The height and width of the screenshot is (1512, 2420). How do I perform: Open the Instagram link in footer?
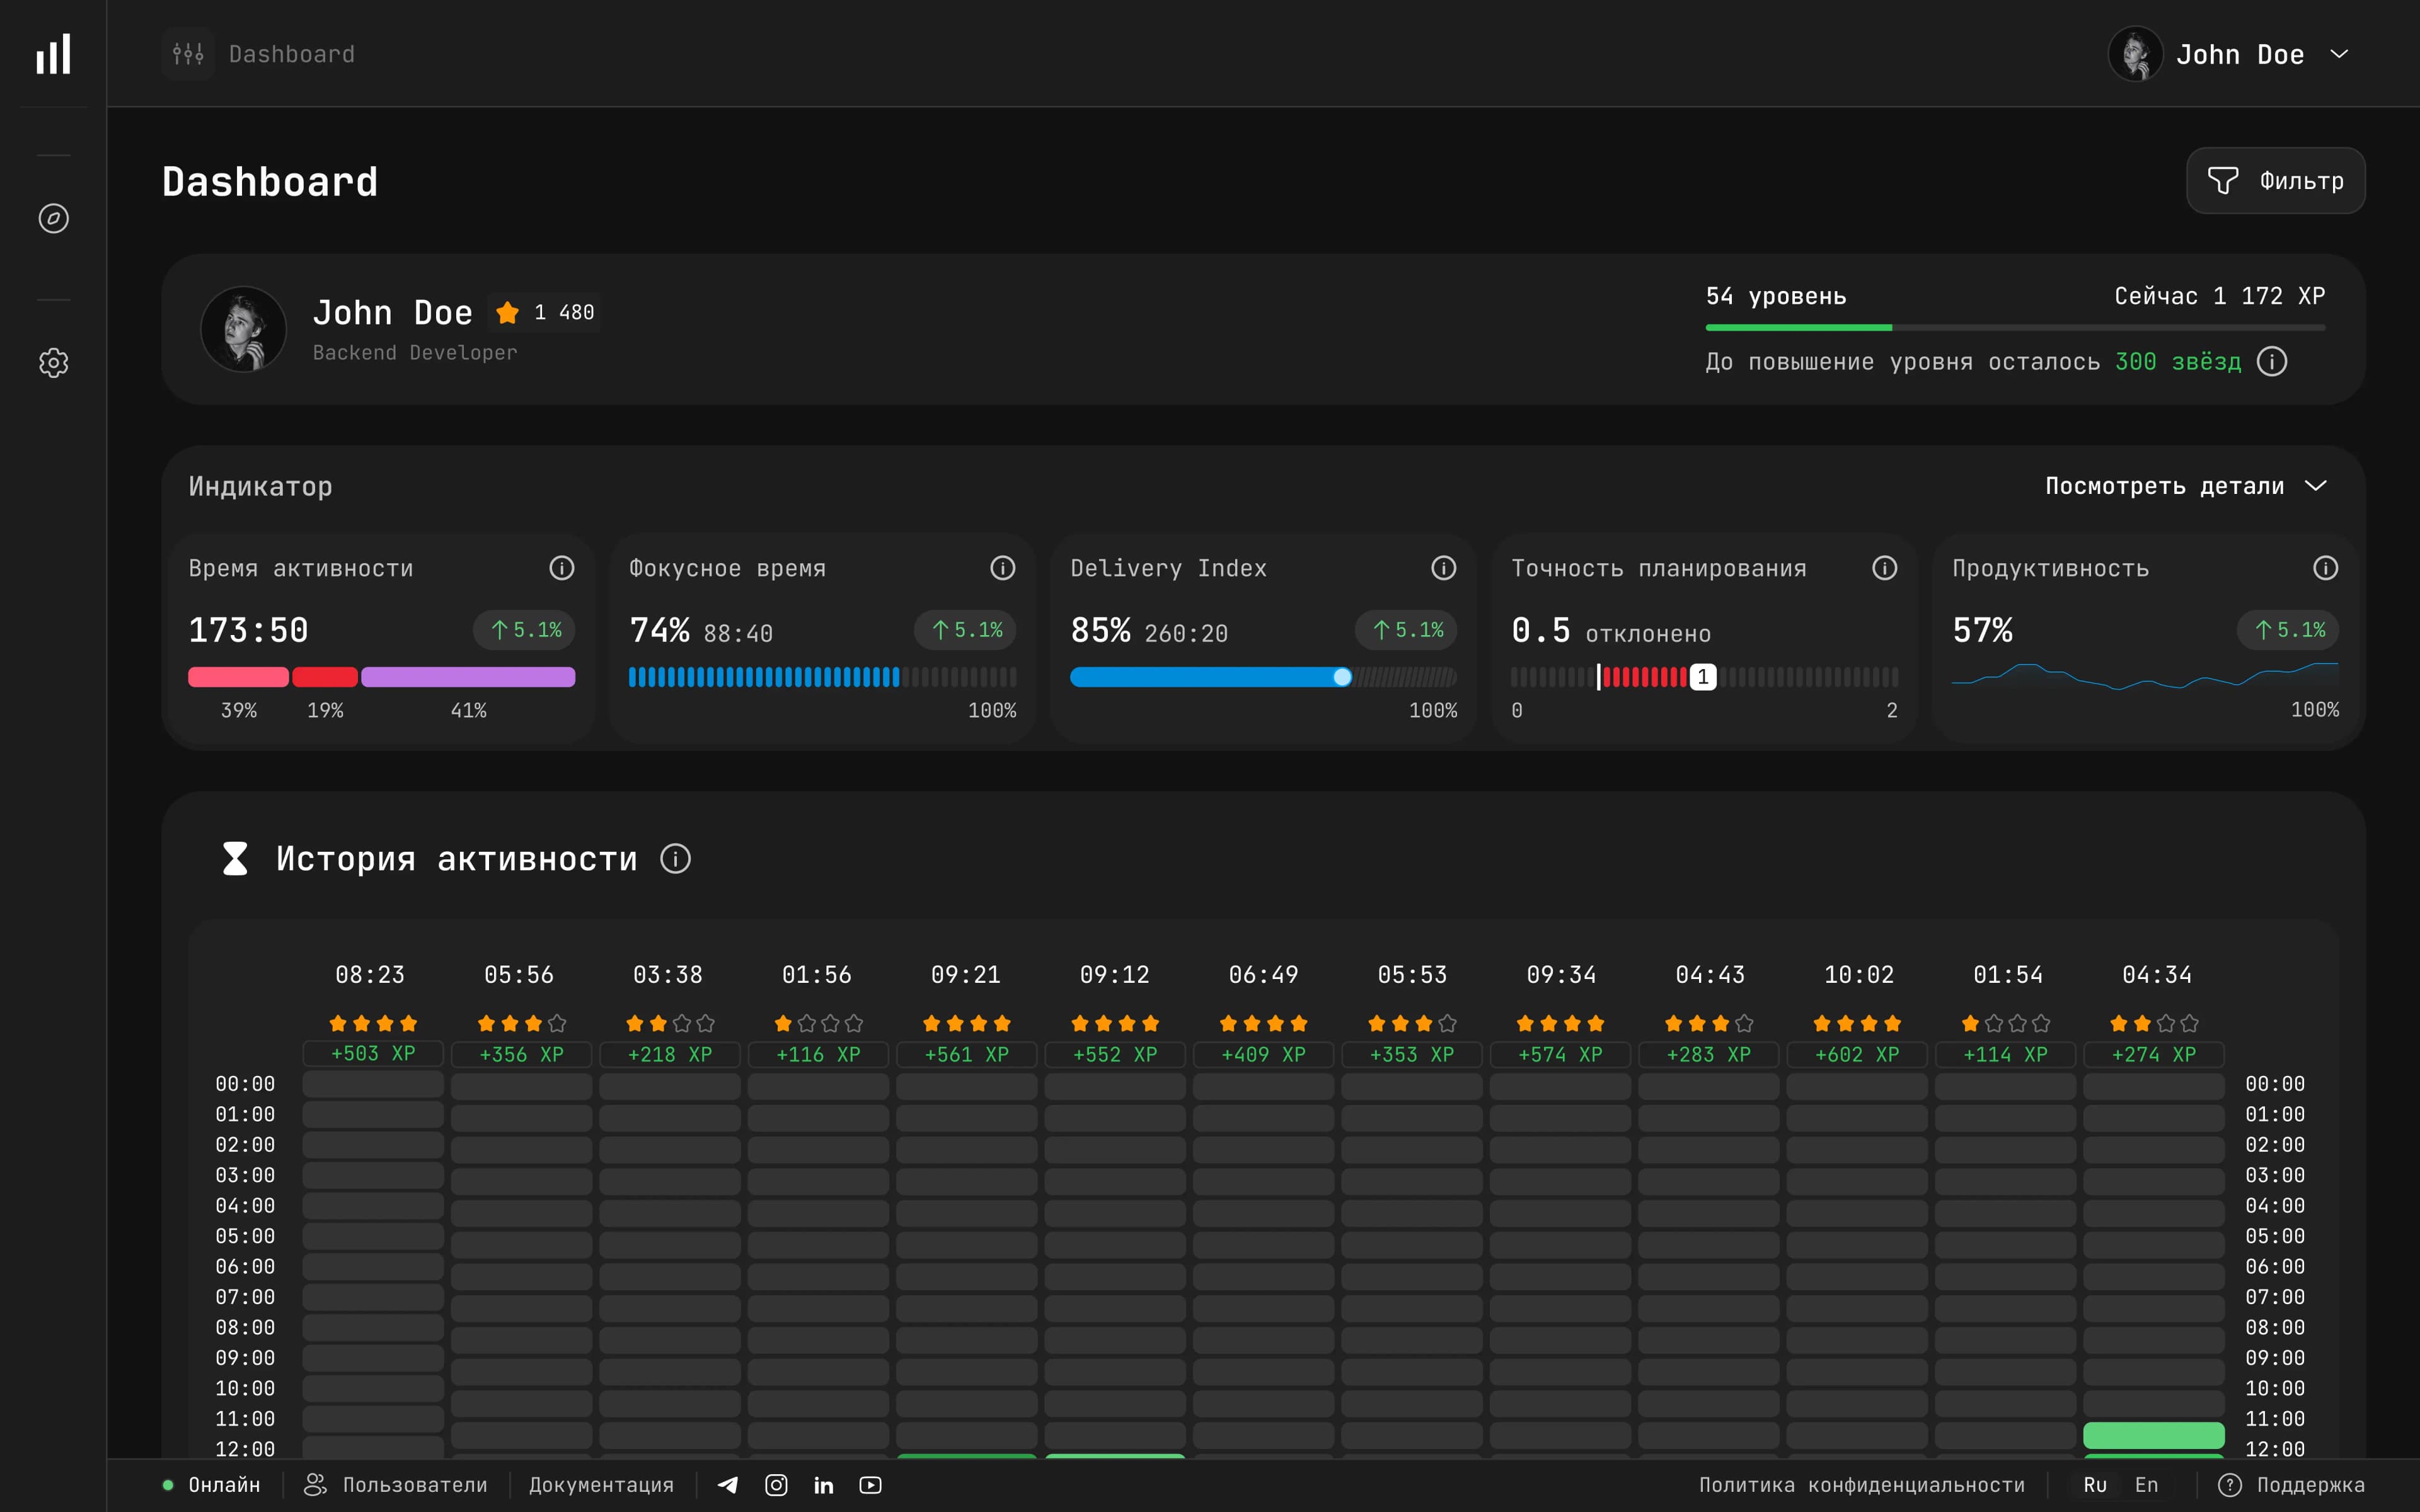(x=776, y=1485)
